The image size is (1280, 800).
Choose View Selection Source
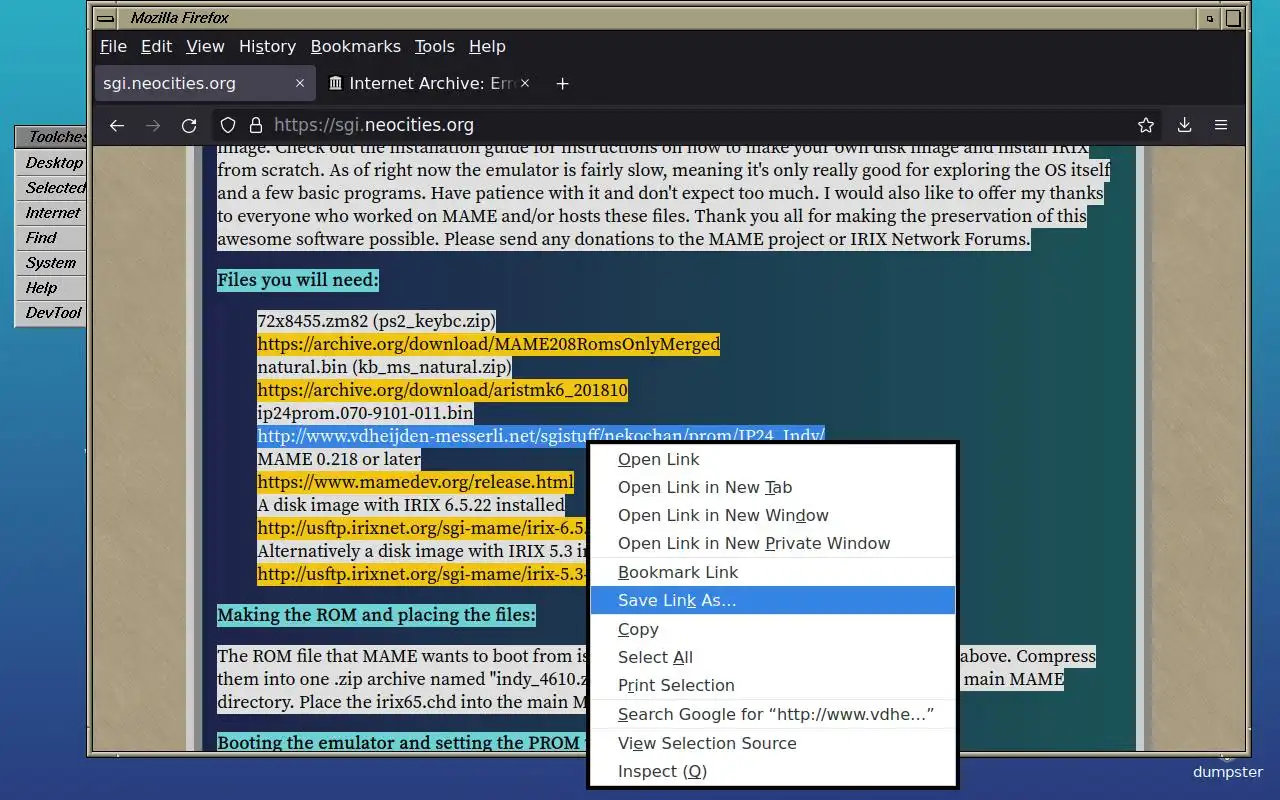[x=772, y=744]
